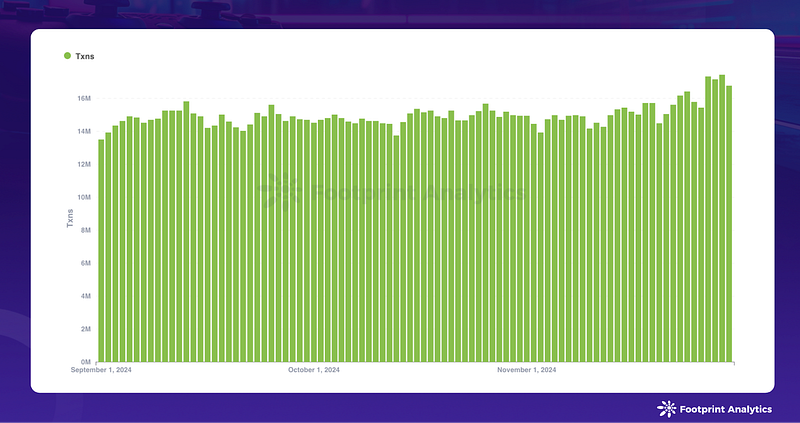Open the Footprint Analytics brand text link
Screen dimensions: 800x423
tap(726, 409)
